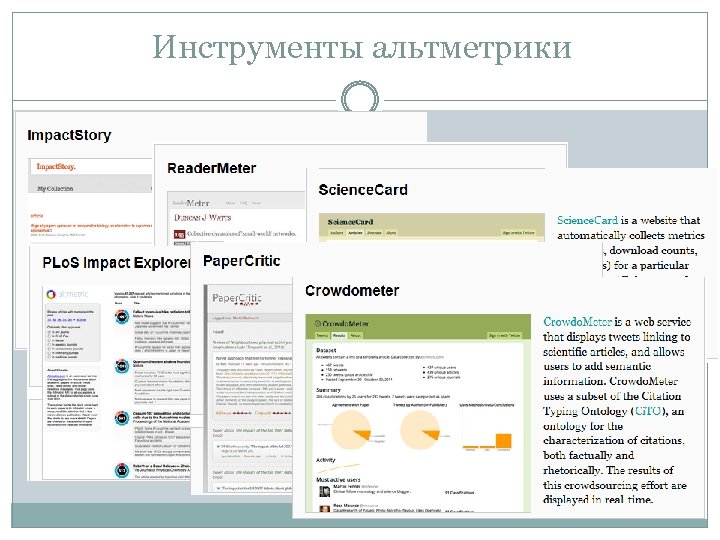Click the Dataset section label in CrowdoMeter

point(326,350)
